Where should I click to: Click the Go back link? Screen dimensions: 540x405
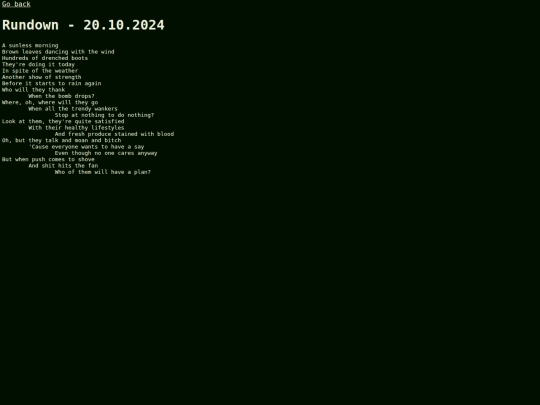tap(16, 4)
